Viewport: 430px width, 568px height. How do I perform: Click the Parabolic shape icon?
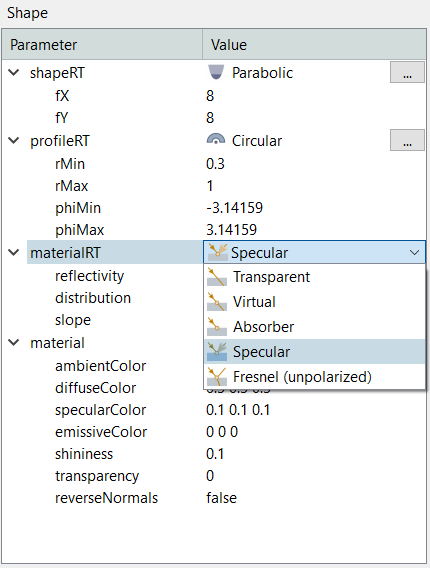click(216, 72)
